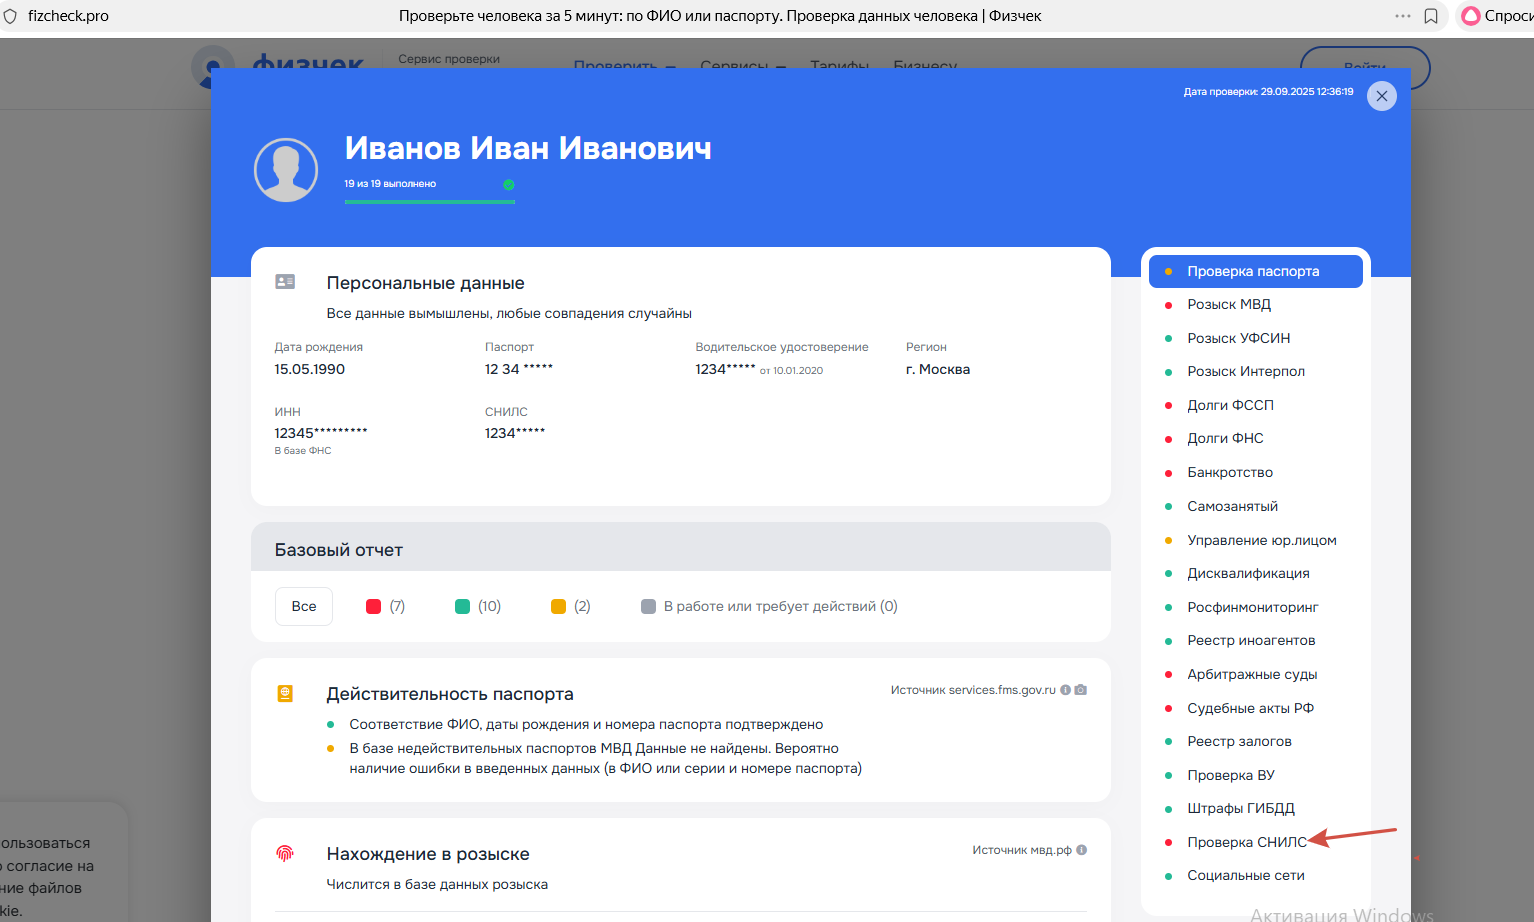Jump to 'Проверка СНИЛС' section
The width and height of the screenshot is (1534, 922).
tap(1246, 842)
